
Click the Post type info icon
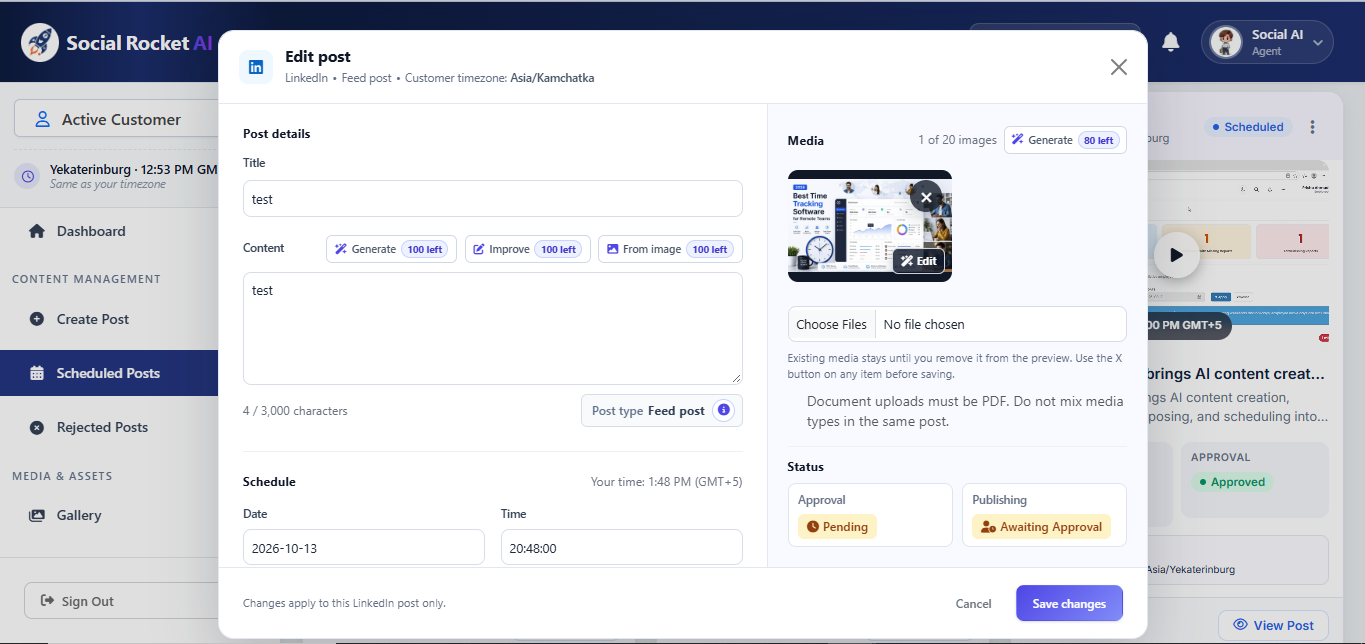725,410
